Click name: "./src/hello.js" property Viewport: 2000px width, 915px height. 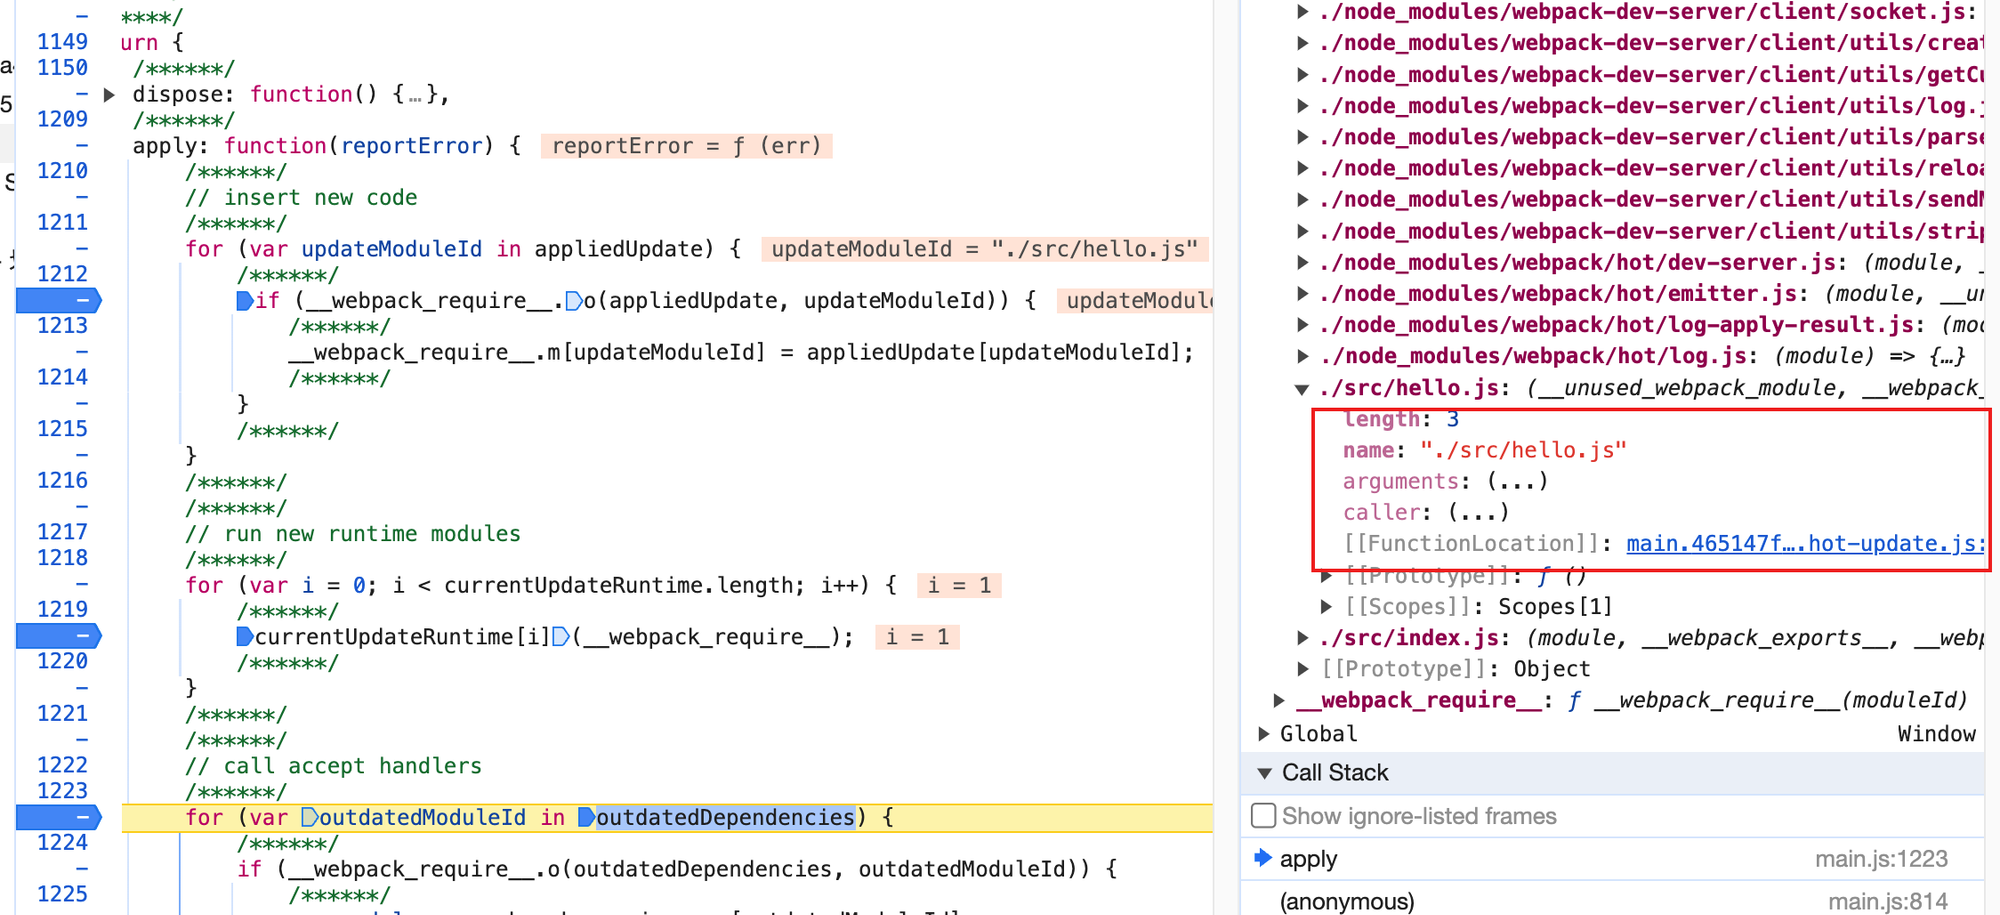(1484, 451)
